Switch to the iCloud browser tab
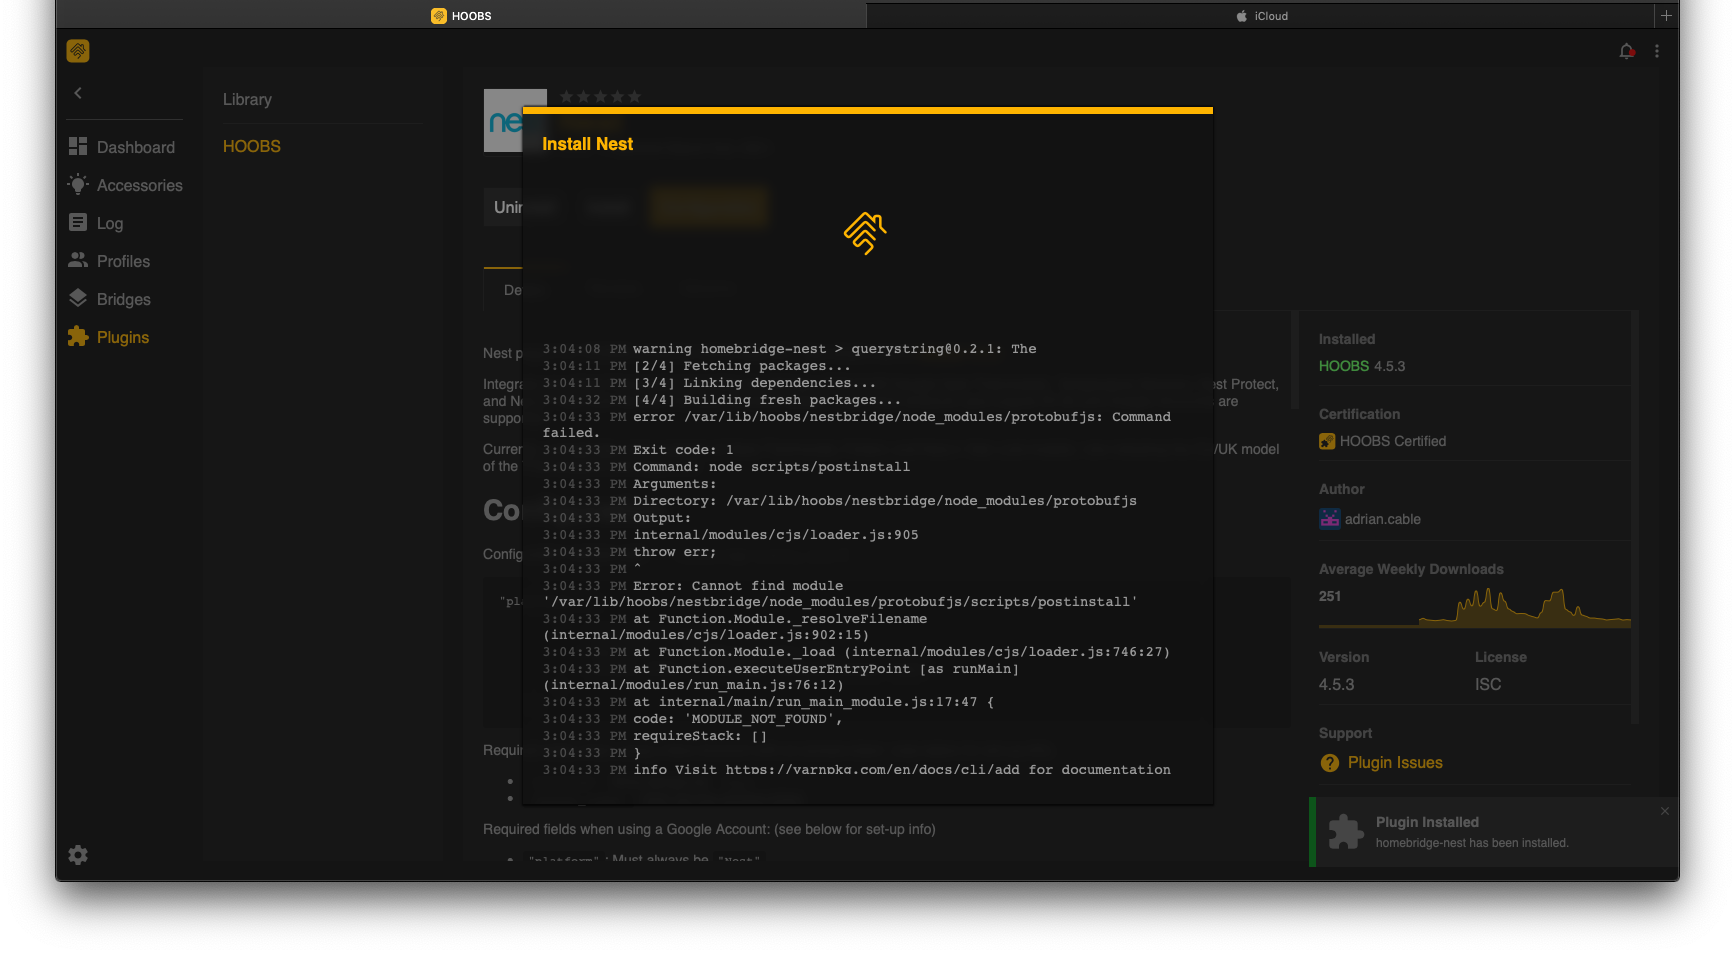 click(1262, 15)
